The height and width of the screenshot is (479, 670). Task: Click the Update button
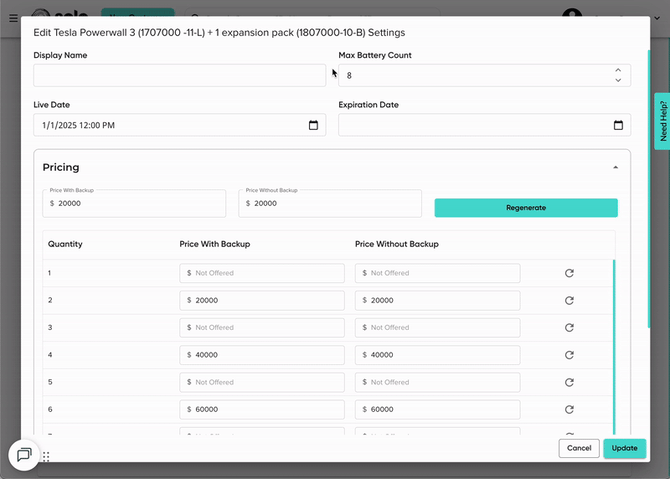click(x=625, y=448)
